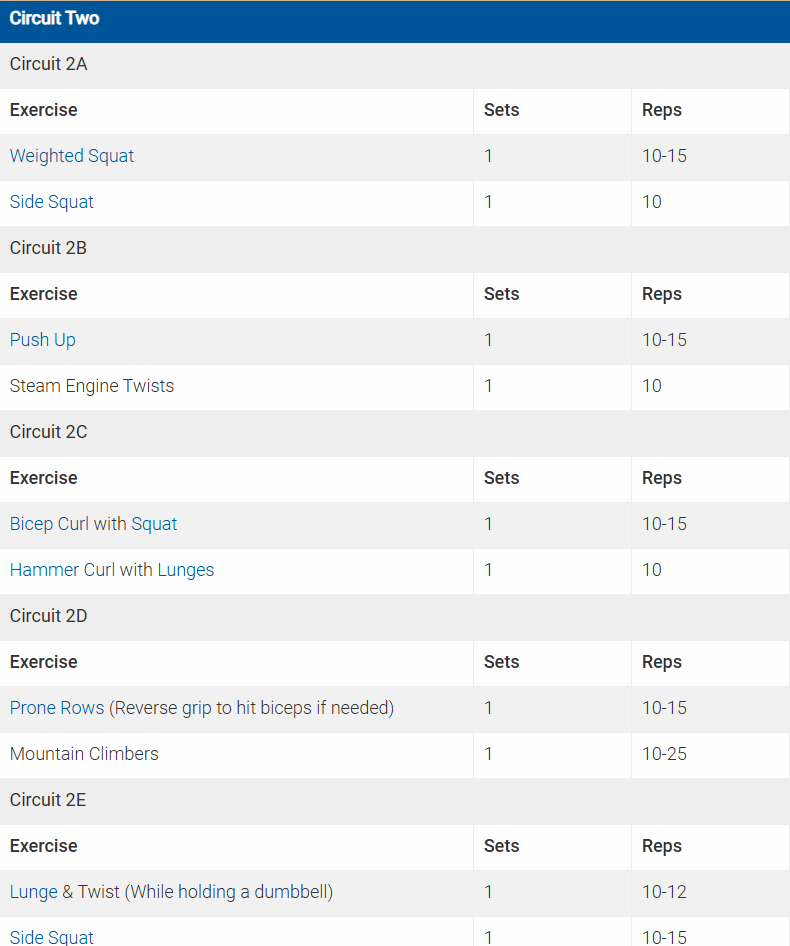The width and height of the screenshot is (790, 946).
Task: Click the 10-12 reps value
Action: coord(665,892)
